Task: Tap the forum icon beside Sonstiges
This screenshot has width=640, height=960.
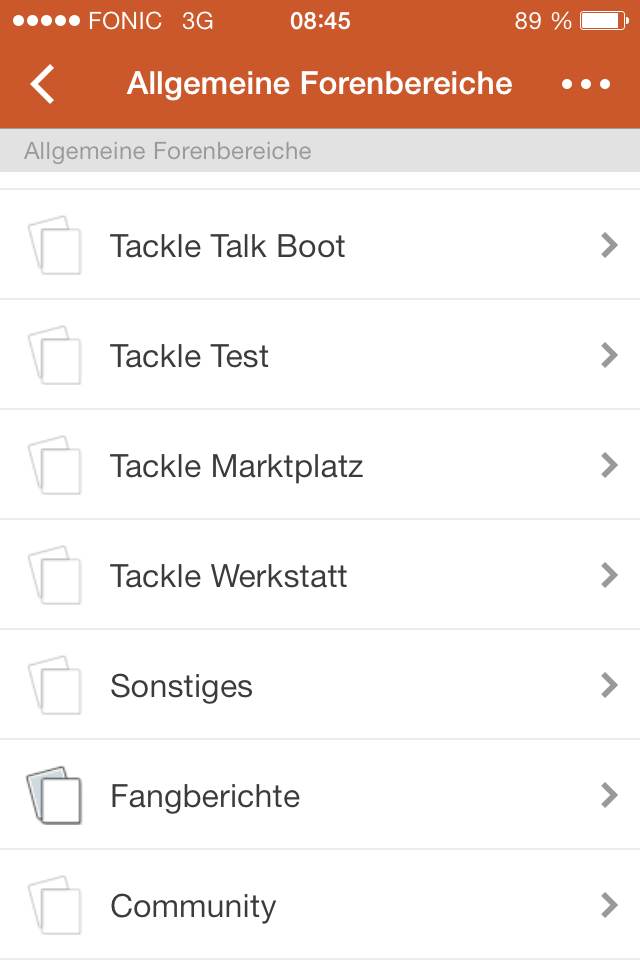Action: [55, 685]
